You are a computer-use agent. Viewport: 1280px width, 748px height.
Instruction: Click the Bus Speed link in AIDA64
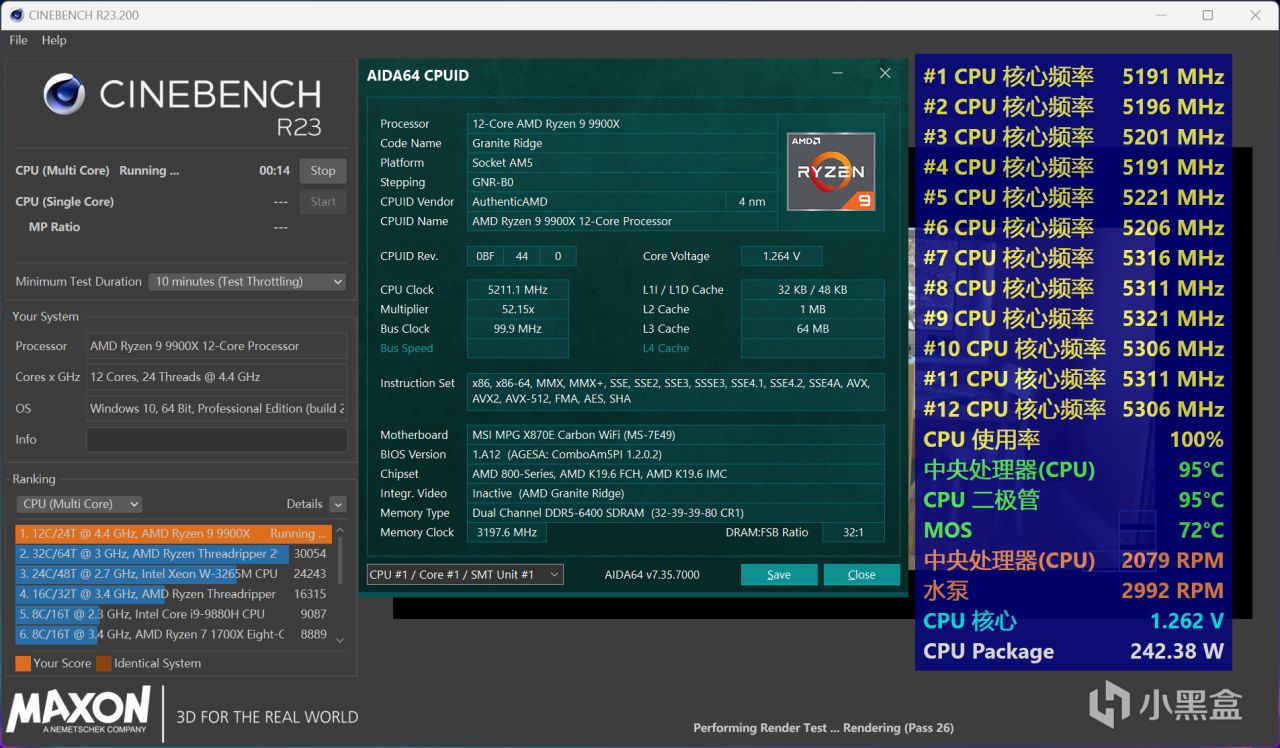click(405, 349)
